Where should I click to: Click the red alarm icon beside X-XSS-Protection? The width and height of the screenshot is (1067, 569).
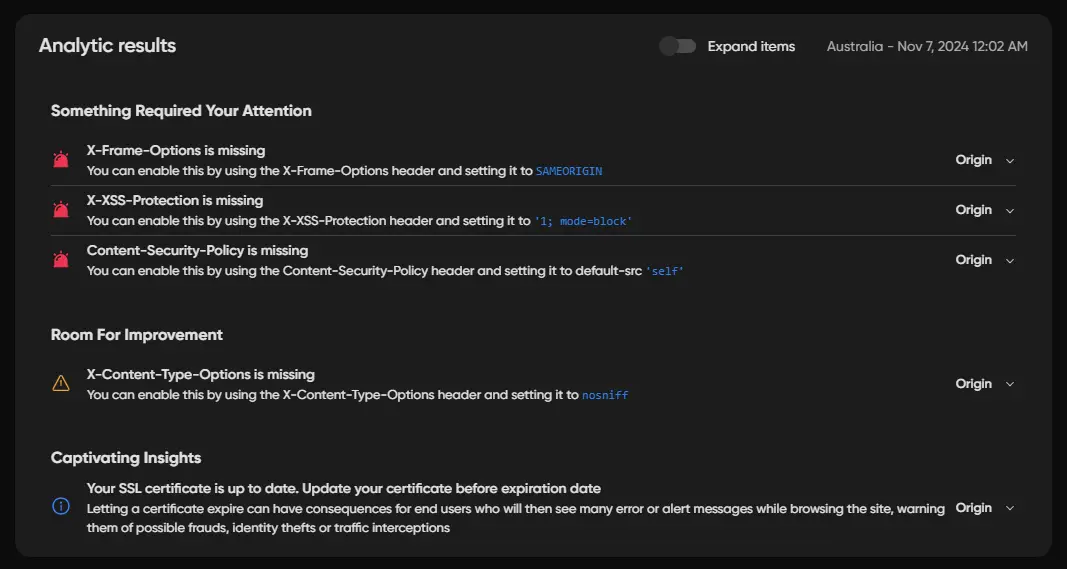pyautogui.click(x=61, y=210)
